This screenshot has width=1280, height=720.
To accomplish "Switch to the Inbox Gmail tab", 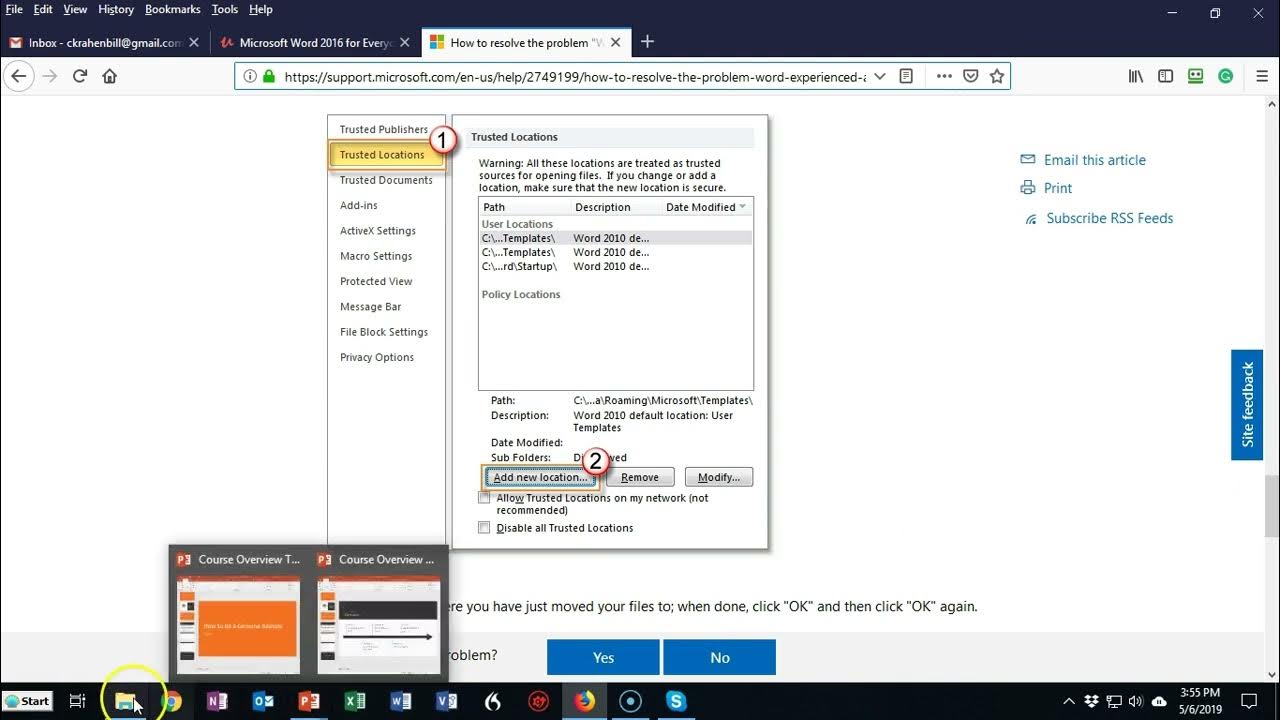I will 104,43.
